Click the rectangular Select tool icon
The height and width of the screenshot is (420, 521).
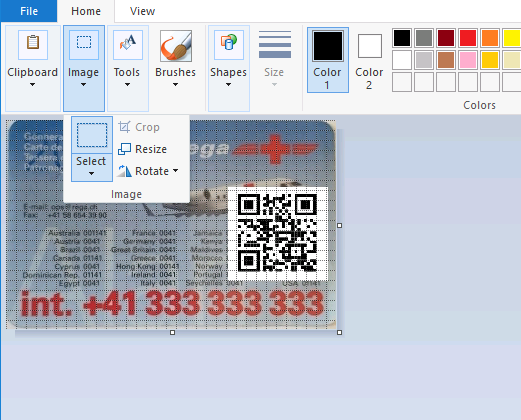(x=92, y=135)
